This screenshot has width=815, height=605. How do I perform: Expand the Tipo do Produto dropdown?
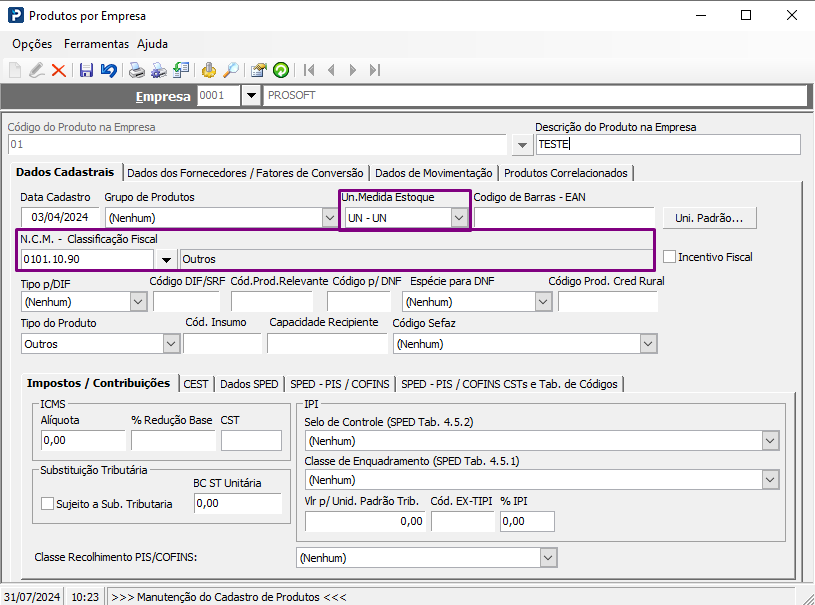coord(171,344)
